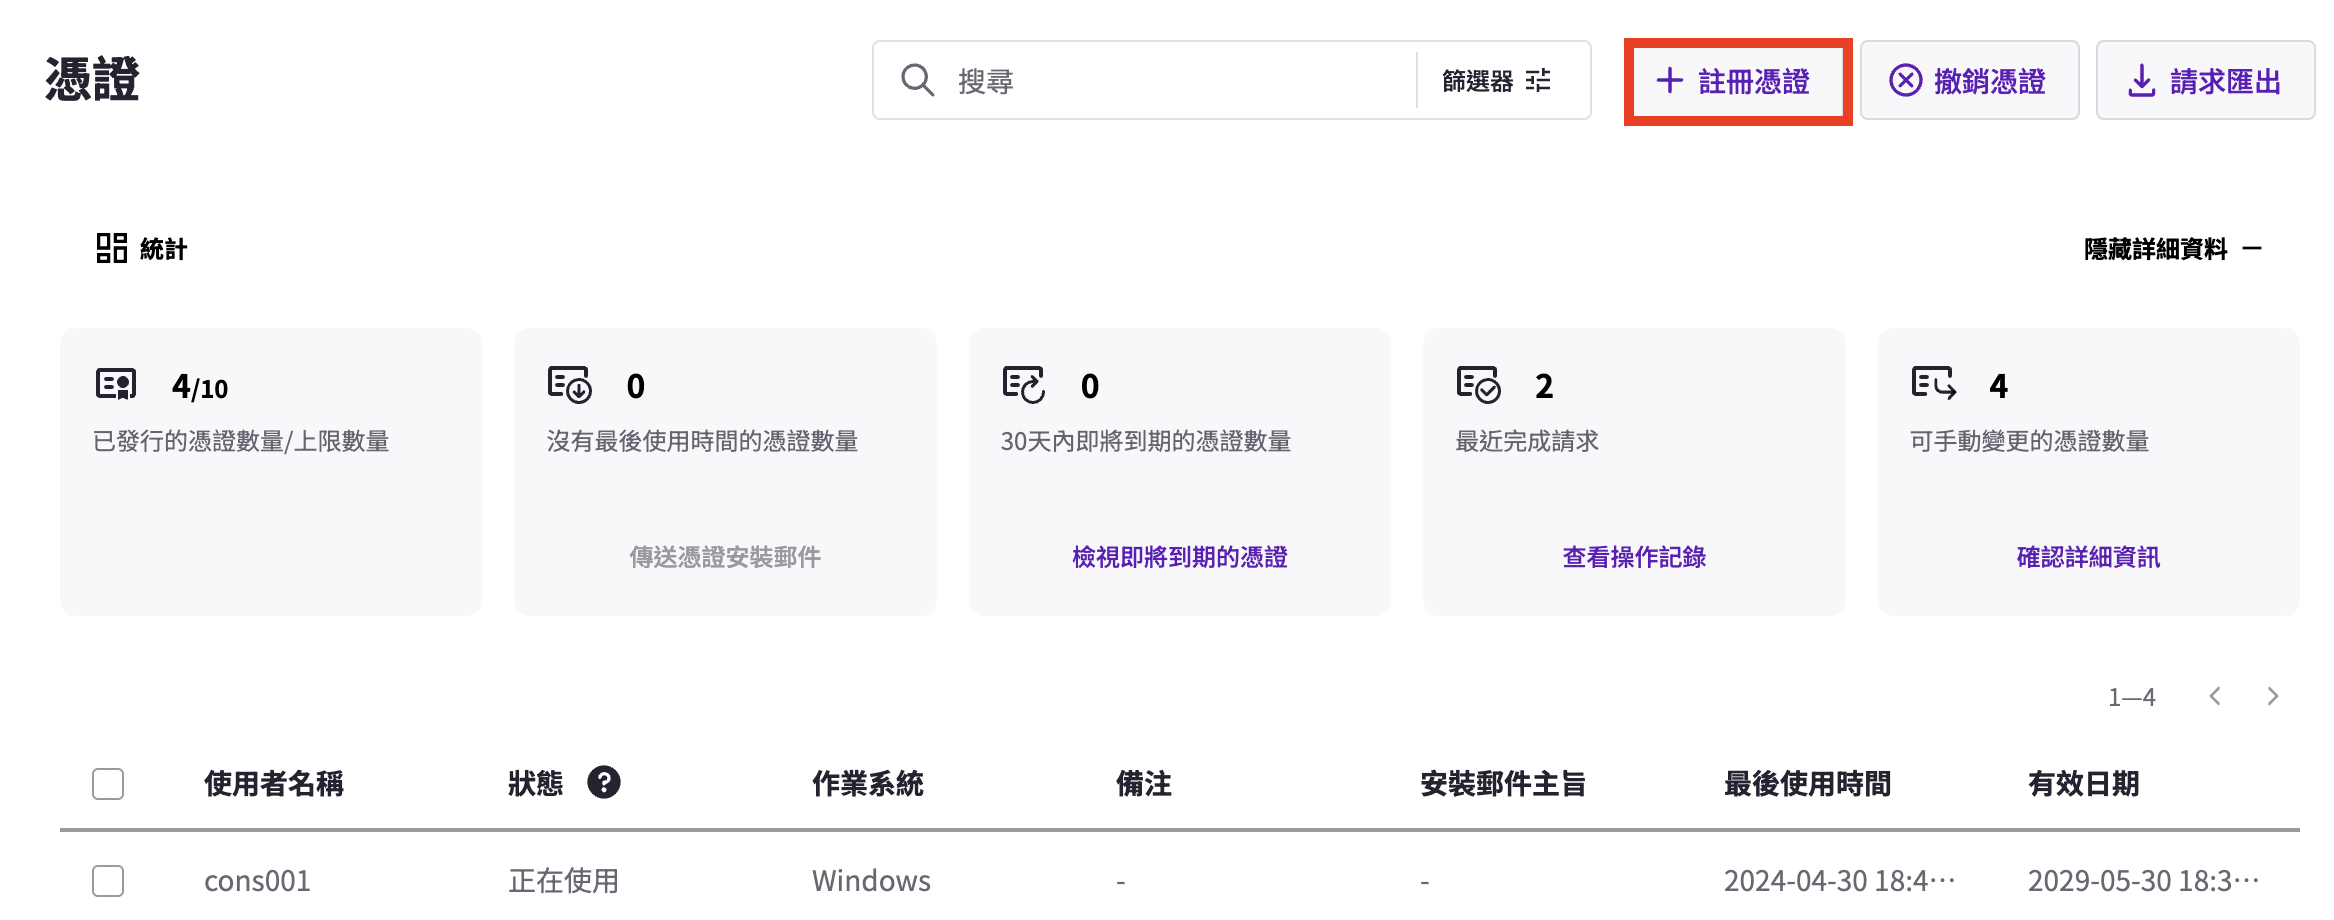
Task: Click the 作業系統 column header
Action: pos(868,783)
